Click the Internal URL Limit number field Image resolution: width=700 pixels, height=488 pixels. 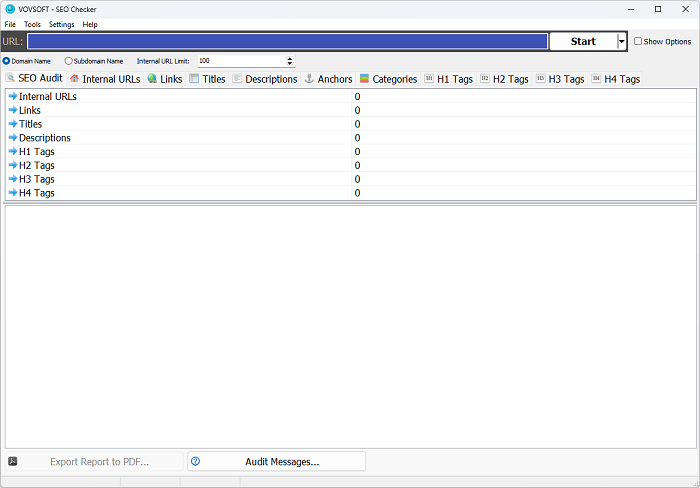click(x=242, y=61)
